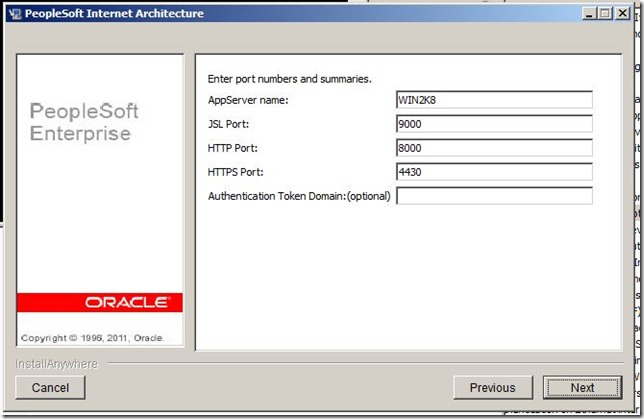Click the 'JSL Port:' label

228,124
